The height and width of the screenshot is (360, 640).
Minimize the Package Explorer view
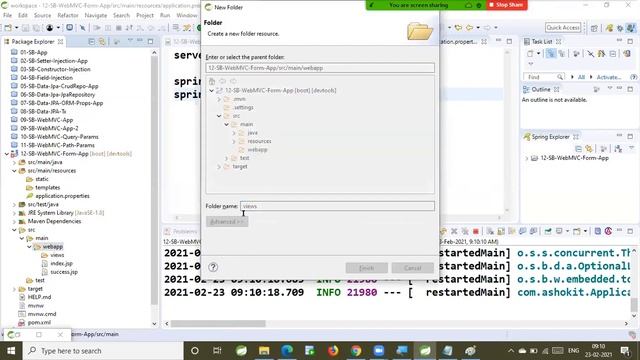coord(140,42)
